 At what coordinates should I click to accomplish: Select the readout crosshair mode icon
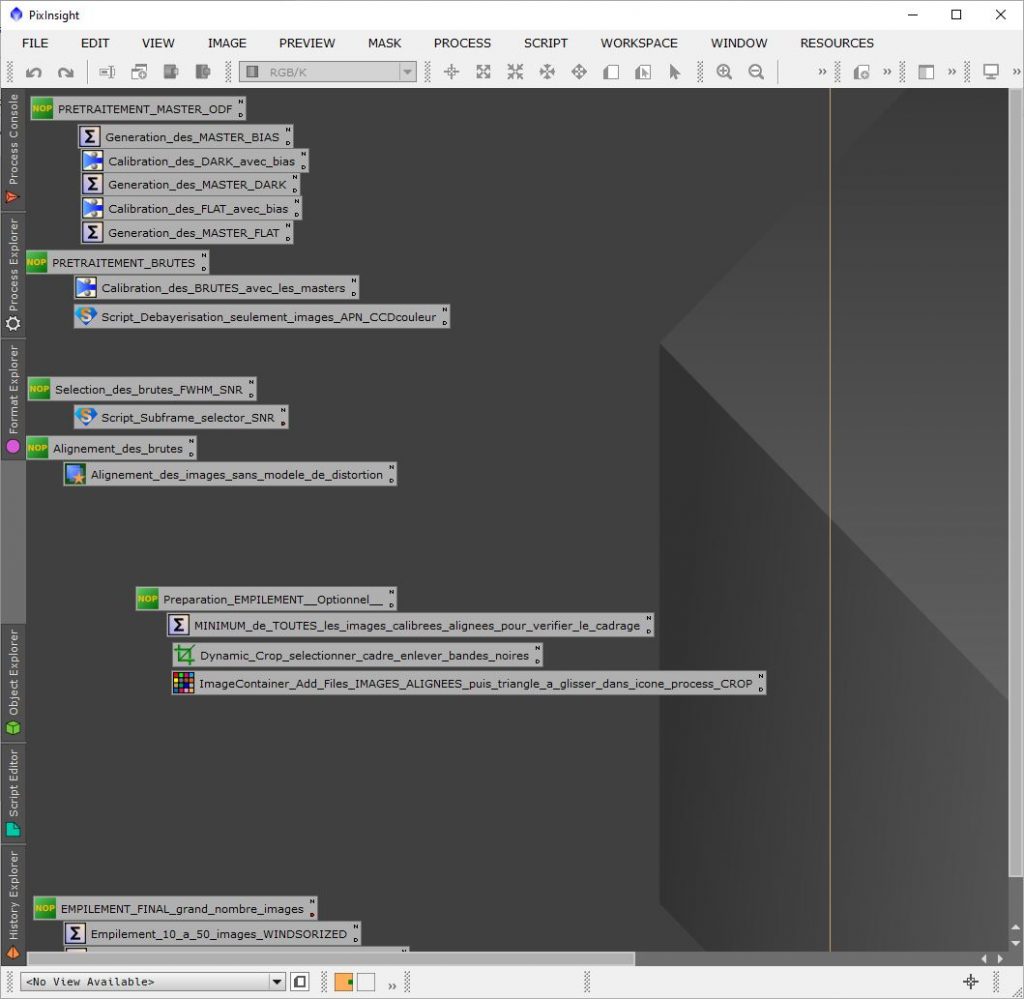(451, 72)
